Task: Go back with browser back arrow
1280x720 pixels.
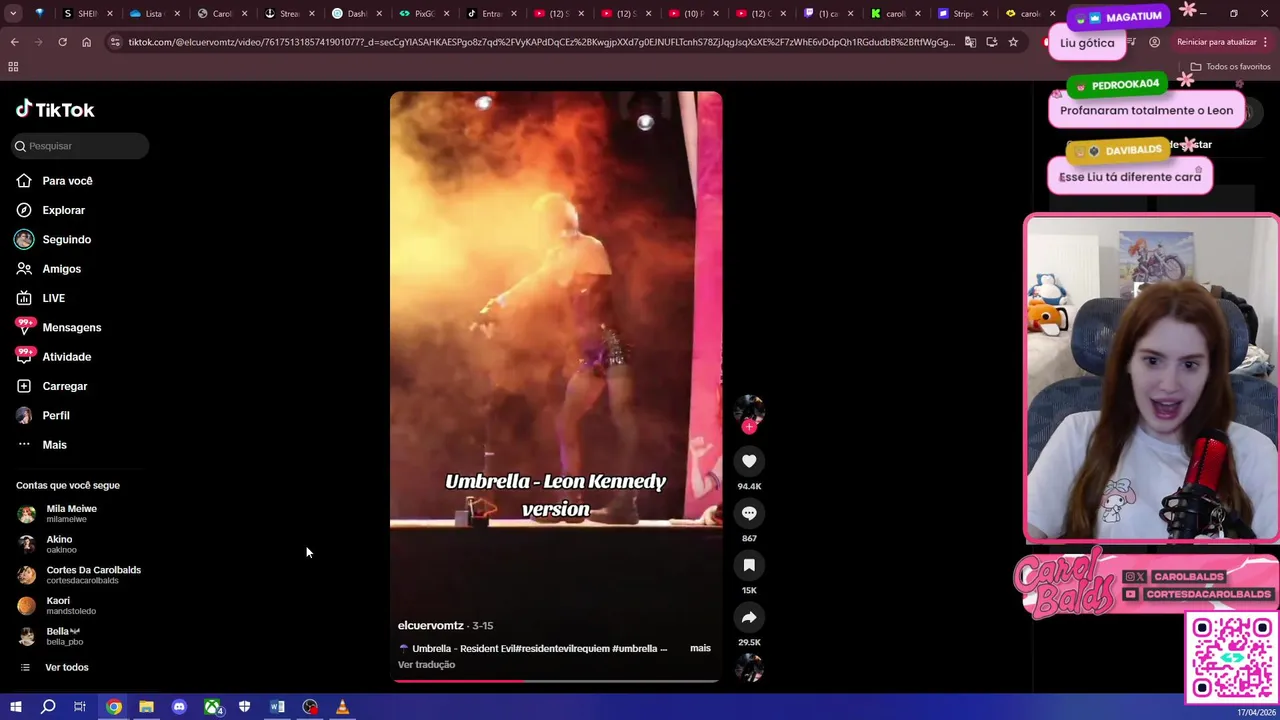Action: coord(14,42)
